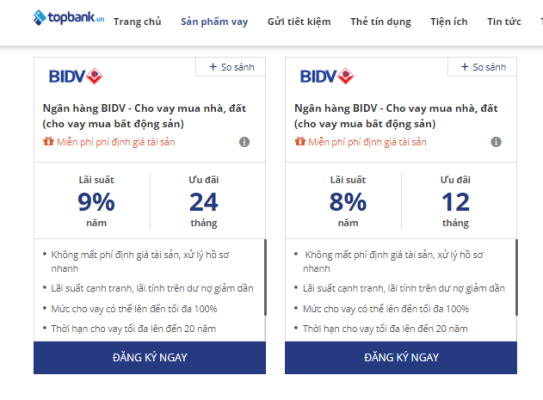Open the Sản phẩm vay menu
This screenshot has width=543, height=400.
pos(214,22)
